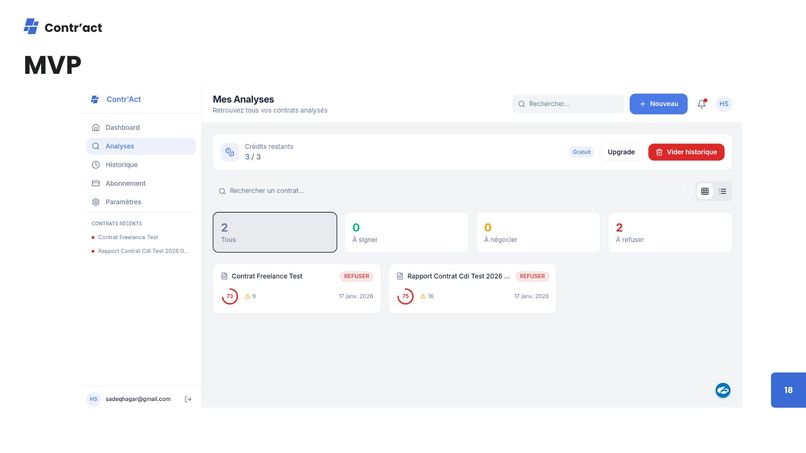The width and height of the screenshot is (806, 453).
Task: Click the Paramètres gear icon
Action: [x=96, y=202]
